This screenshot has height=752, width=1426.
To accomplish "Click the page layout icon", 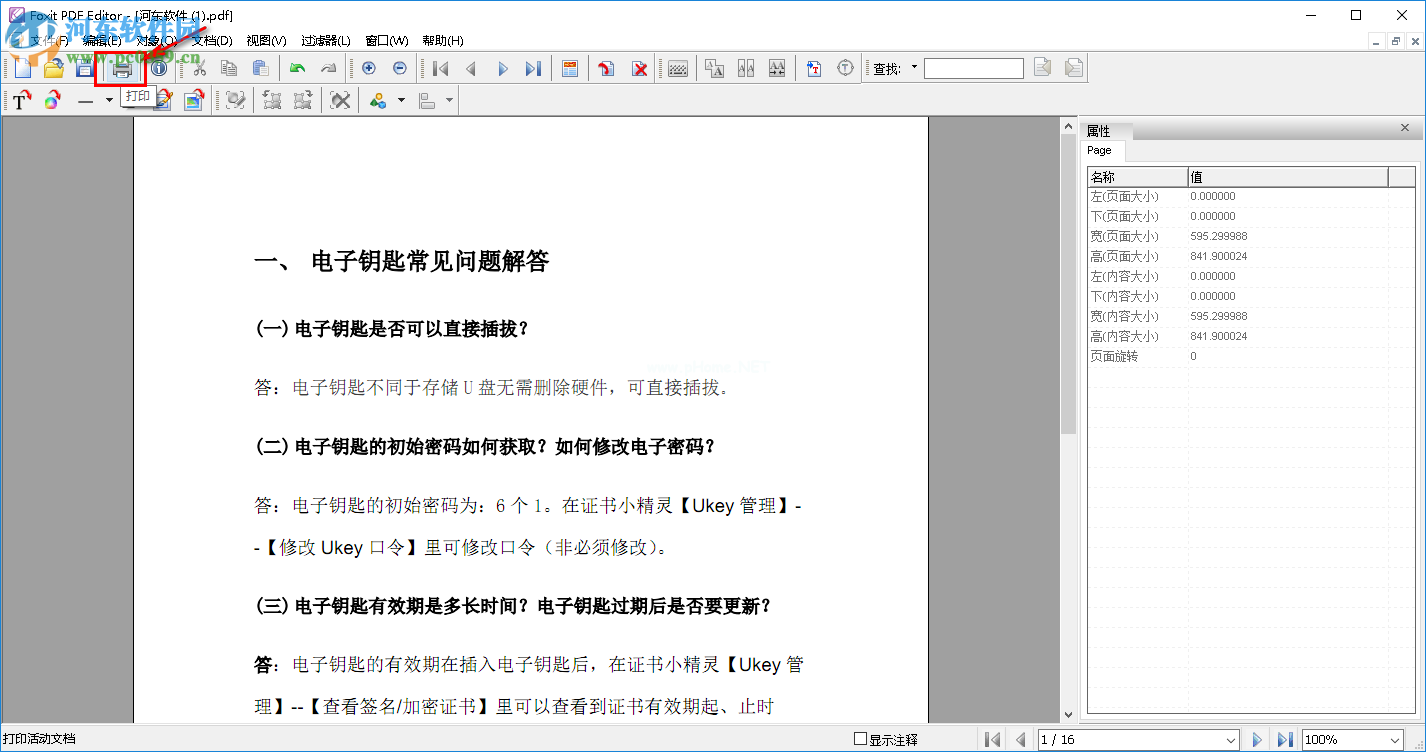I will 570,68.
